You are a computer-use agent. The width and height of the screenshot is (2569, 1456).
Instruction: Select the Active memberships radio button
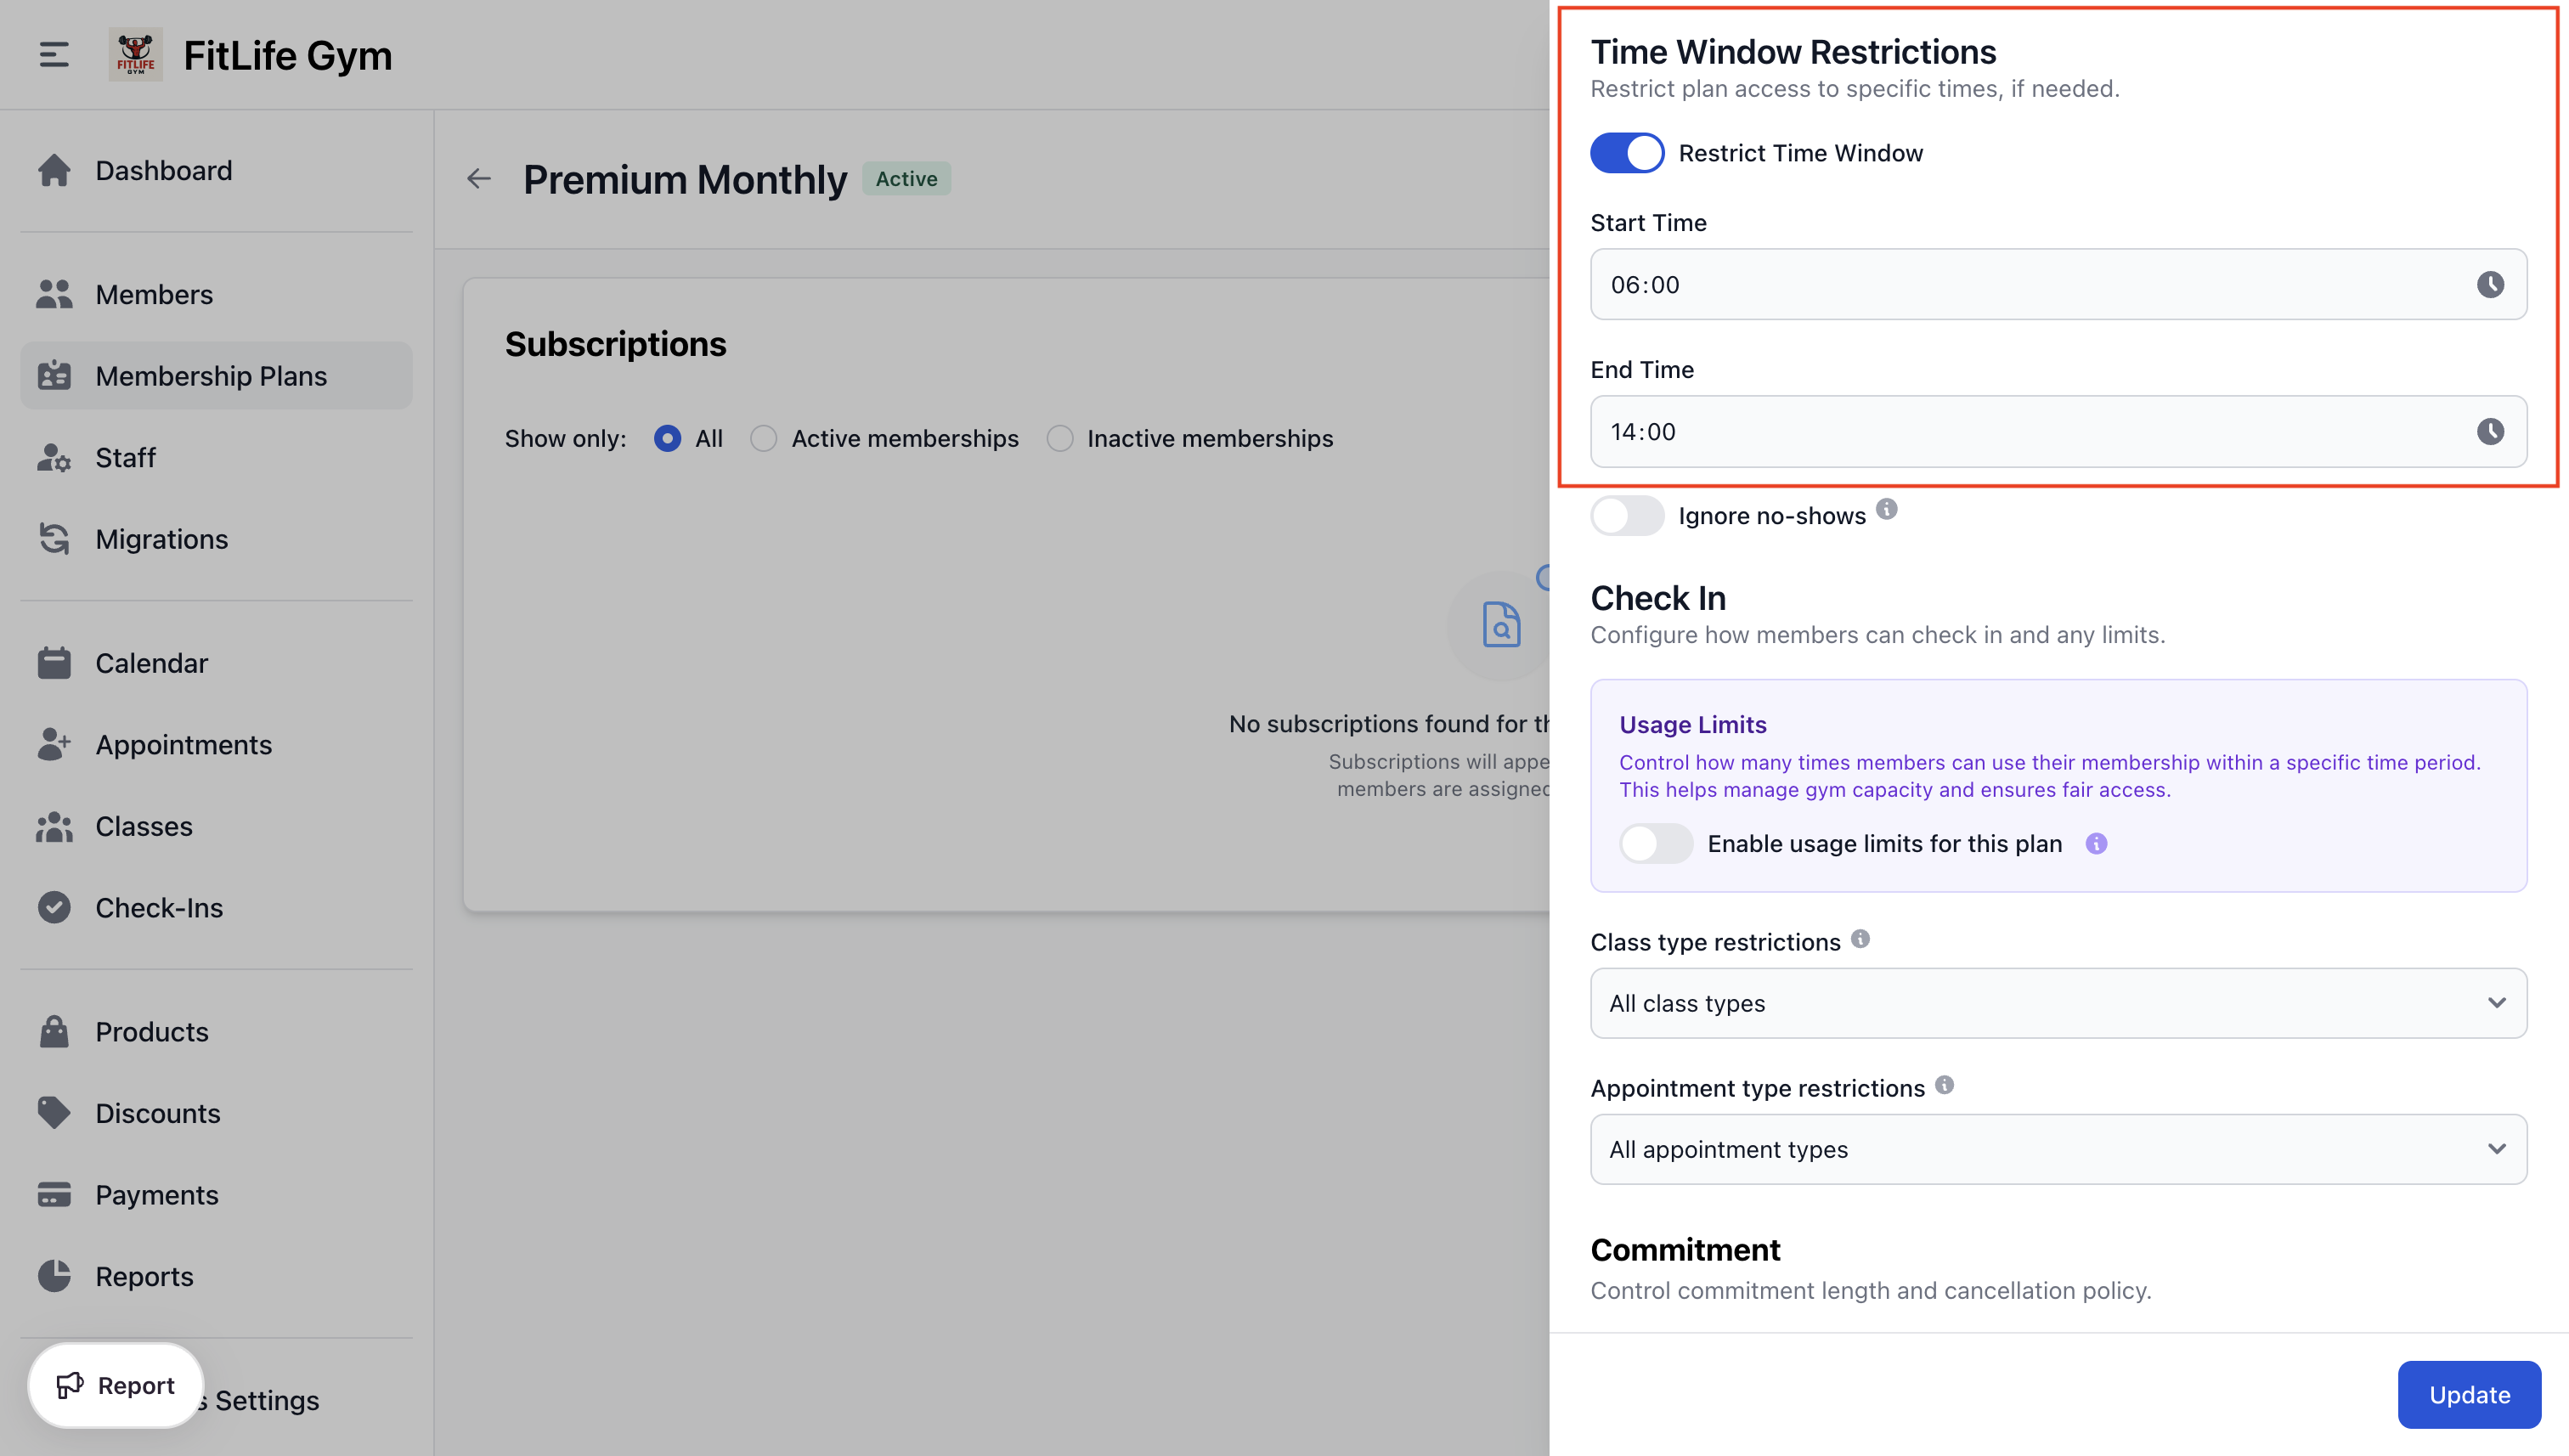[x=764, y=438]
